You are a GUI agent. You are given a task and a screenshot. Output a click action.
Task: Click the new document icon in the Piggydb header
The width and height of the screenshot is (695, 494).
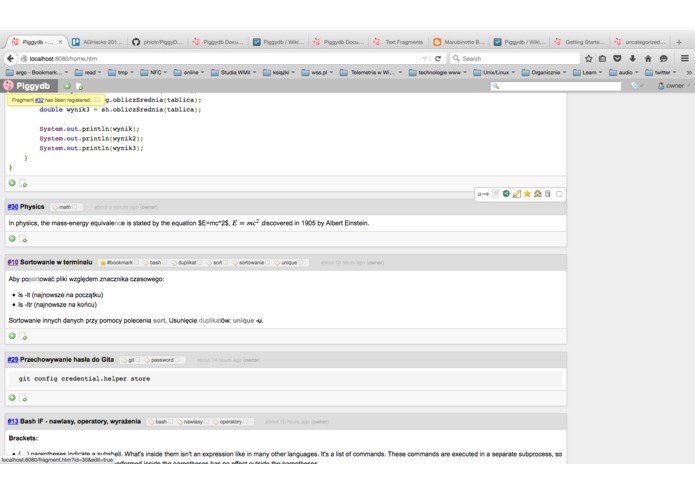click(79, 86)
